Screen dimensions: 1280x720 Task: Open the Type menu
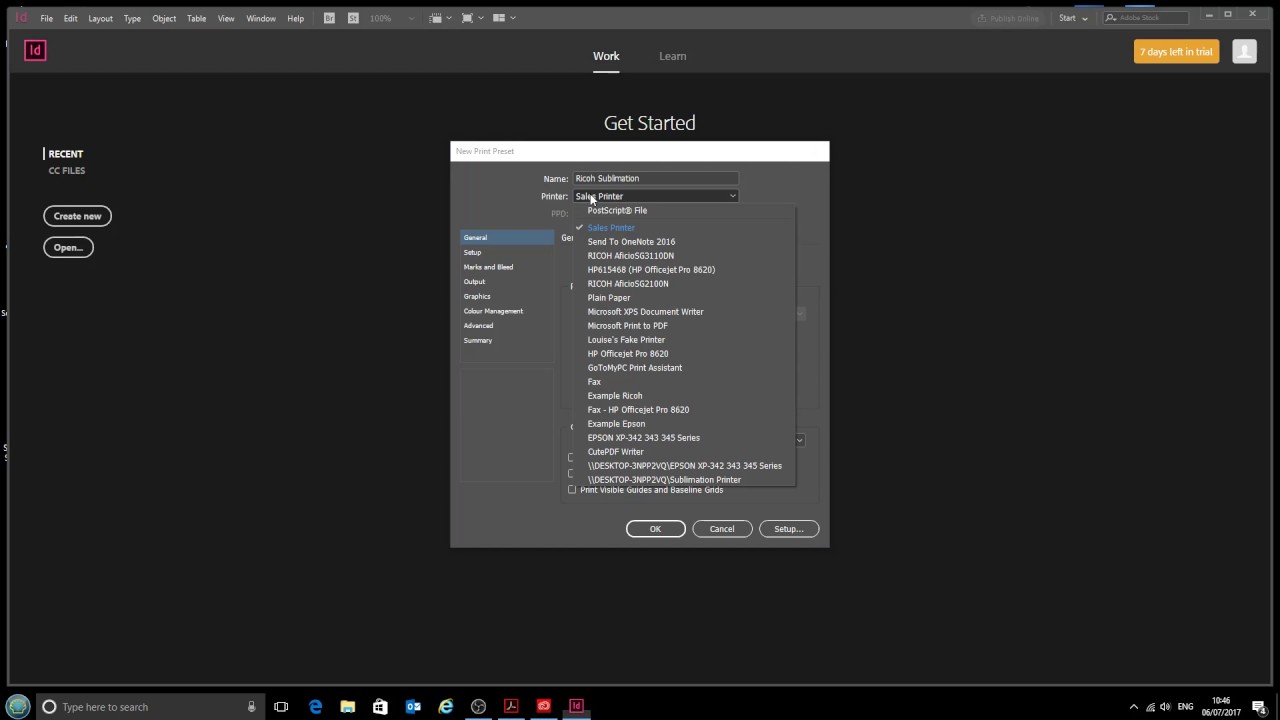click(132, 18)
